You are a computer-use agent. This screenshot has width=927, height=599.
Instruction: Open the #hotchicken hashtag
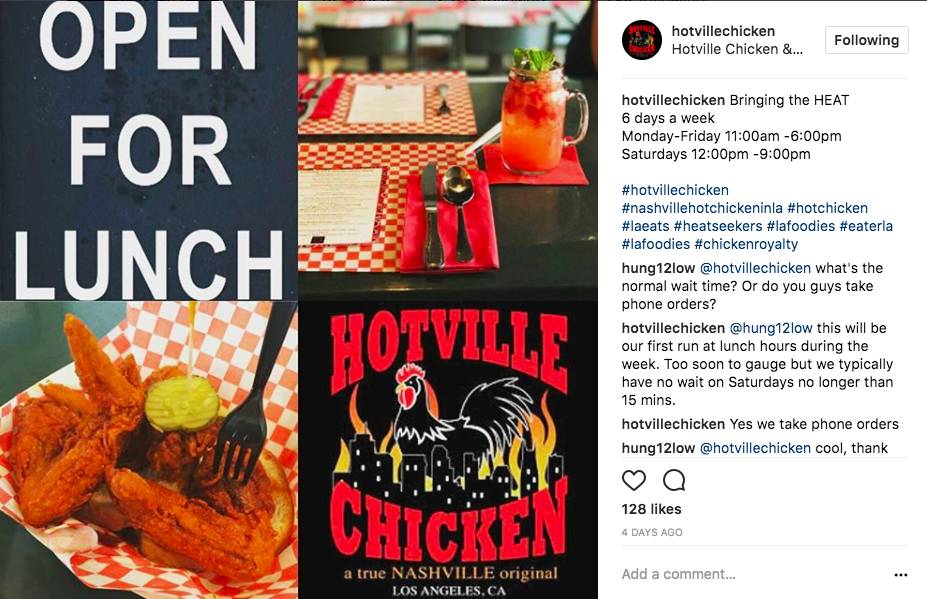click(828, 208)
